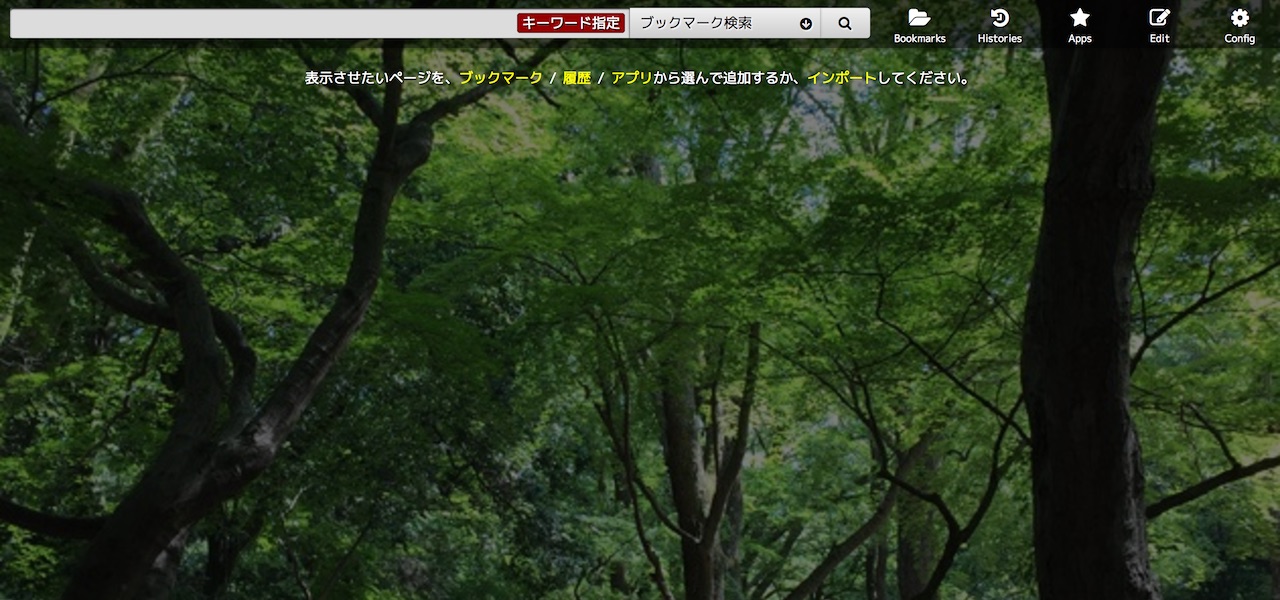Expand the ブックマーク検索 dropdown
Image resolution: width=1280 pixels, height=600 pixels.
(x=725, y=23)
